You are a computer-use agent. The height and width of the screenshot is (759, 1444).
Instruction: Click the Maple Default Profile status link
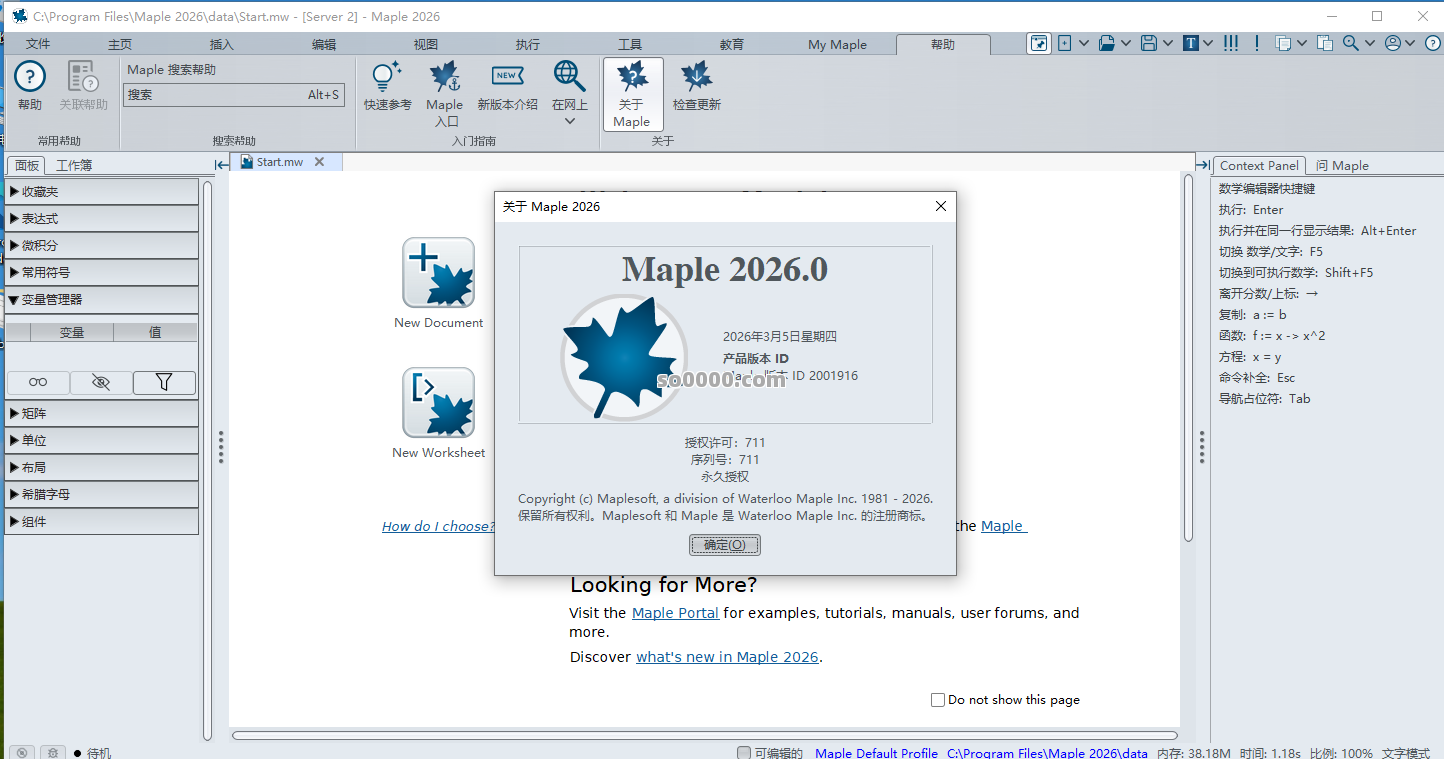(x=876, y=753)
